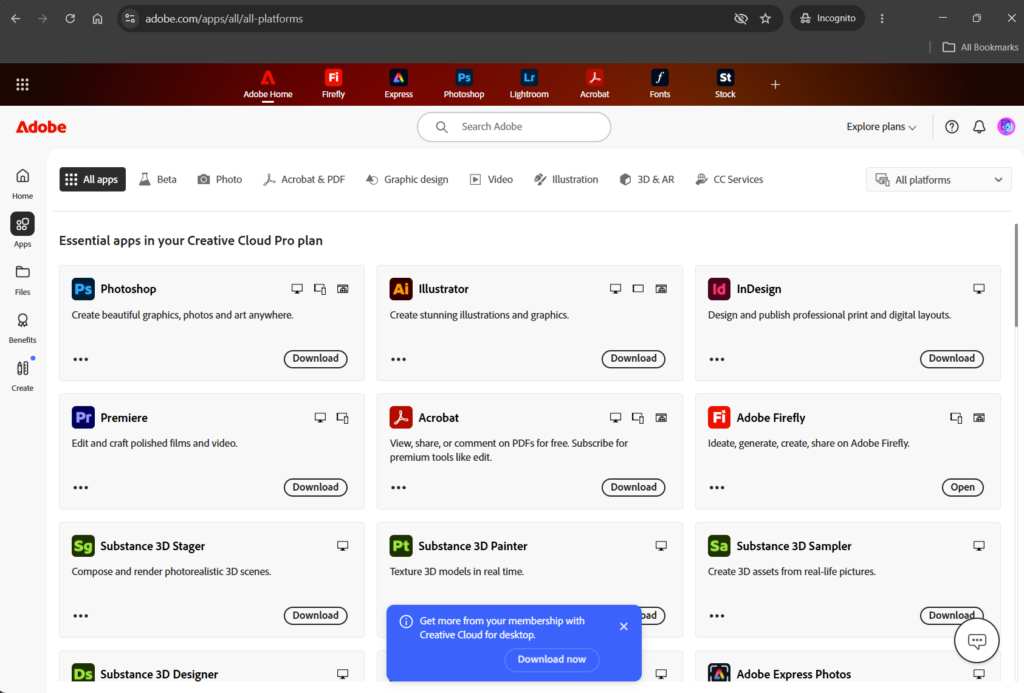
Task: Click the Adobe Firefly icon in its card
Action: pyautogui.click(x=719, y=417)
